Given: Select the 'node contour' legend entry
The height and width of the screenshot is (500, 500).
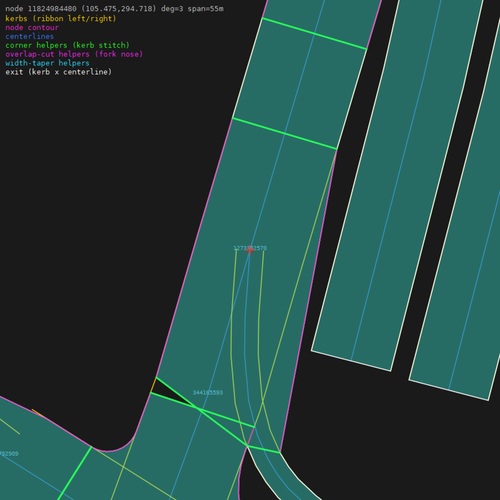Looking at the screenshot, I should pyautogui.click(x=32, y=27).
